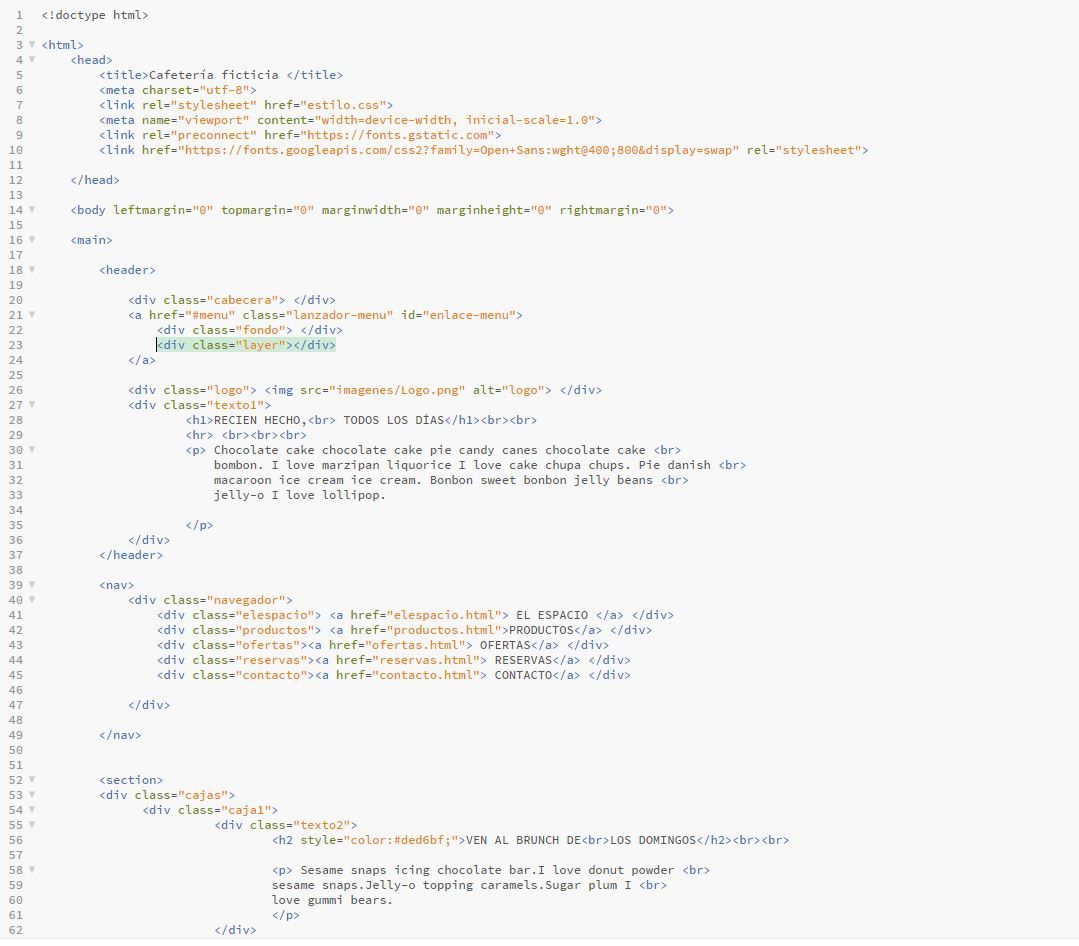Collapse the header fold on line 18
Viewport: 1079px width, 946px height.
[x=32, y=270]
